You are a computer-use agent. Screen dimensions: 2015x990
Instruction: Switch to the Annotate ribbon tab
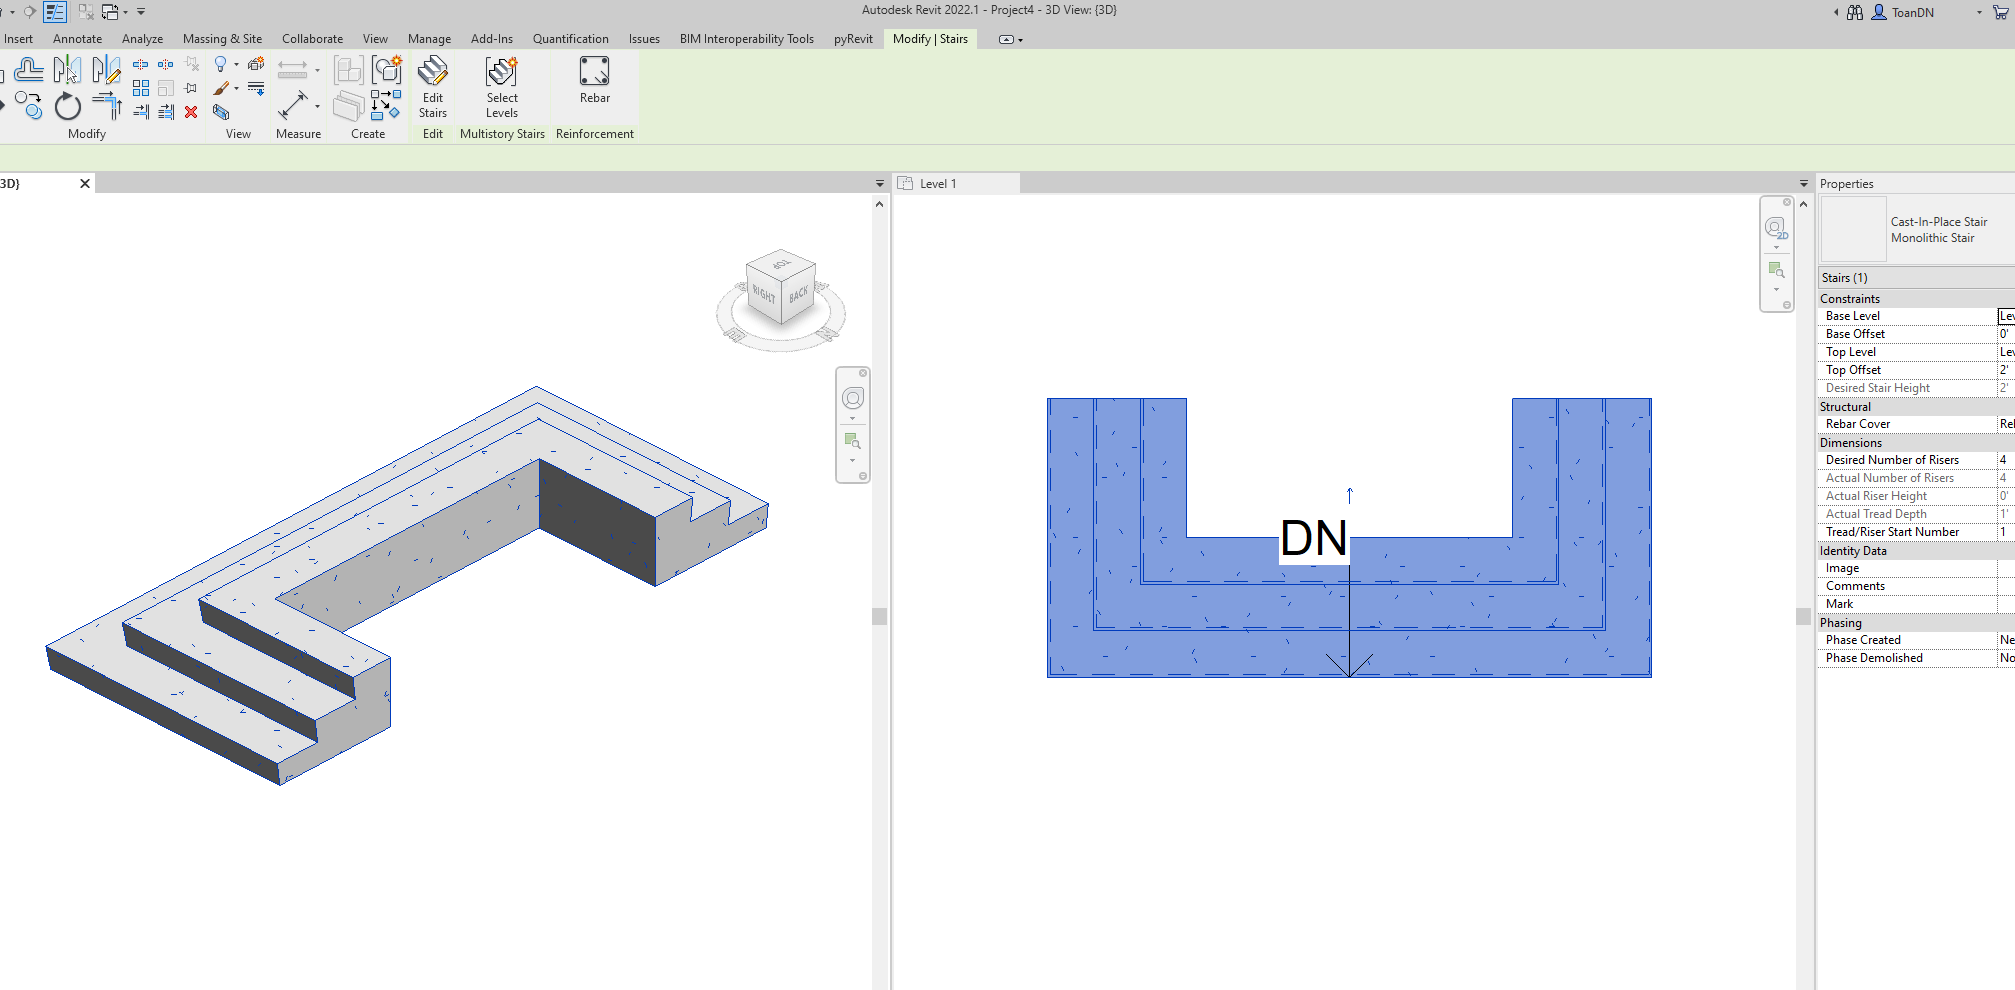point(76,38)
